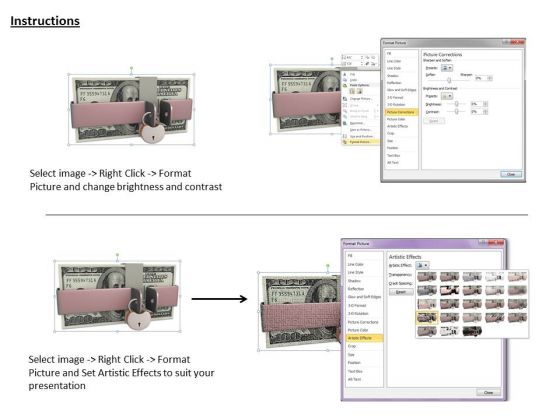
Task: Select the pencil sketch white effect thumbnail
Action: click(x=495, y=276)
